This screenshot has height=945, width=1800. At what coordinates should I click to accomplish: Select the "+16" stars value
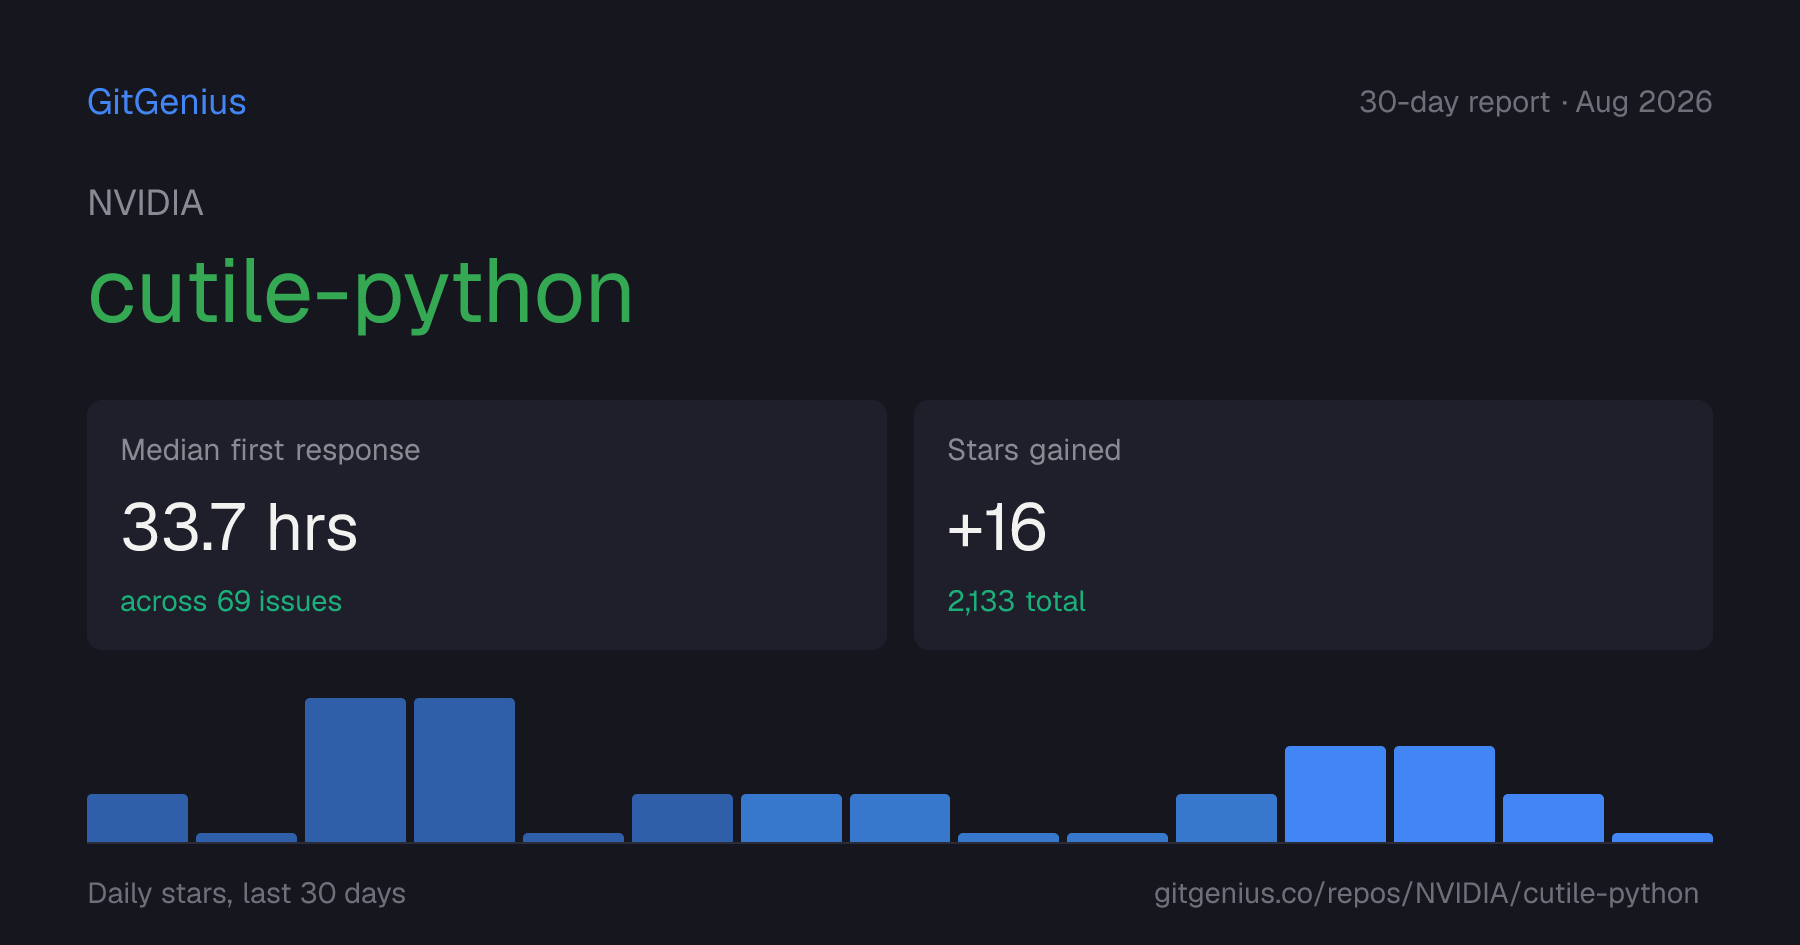[x=997, y=527]
